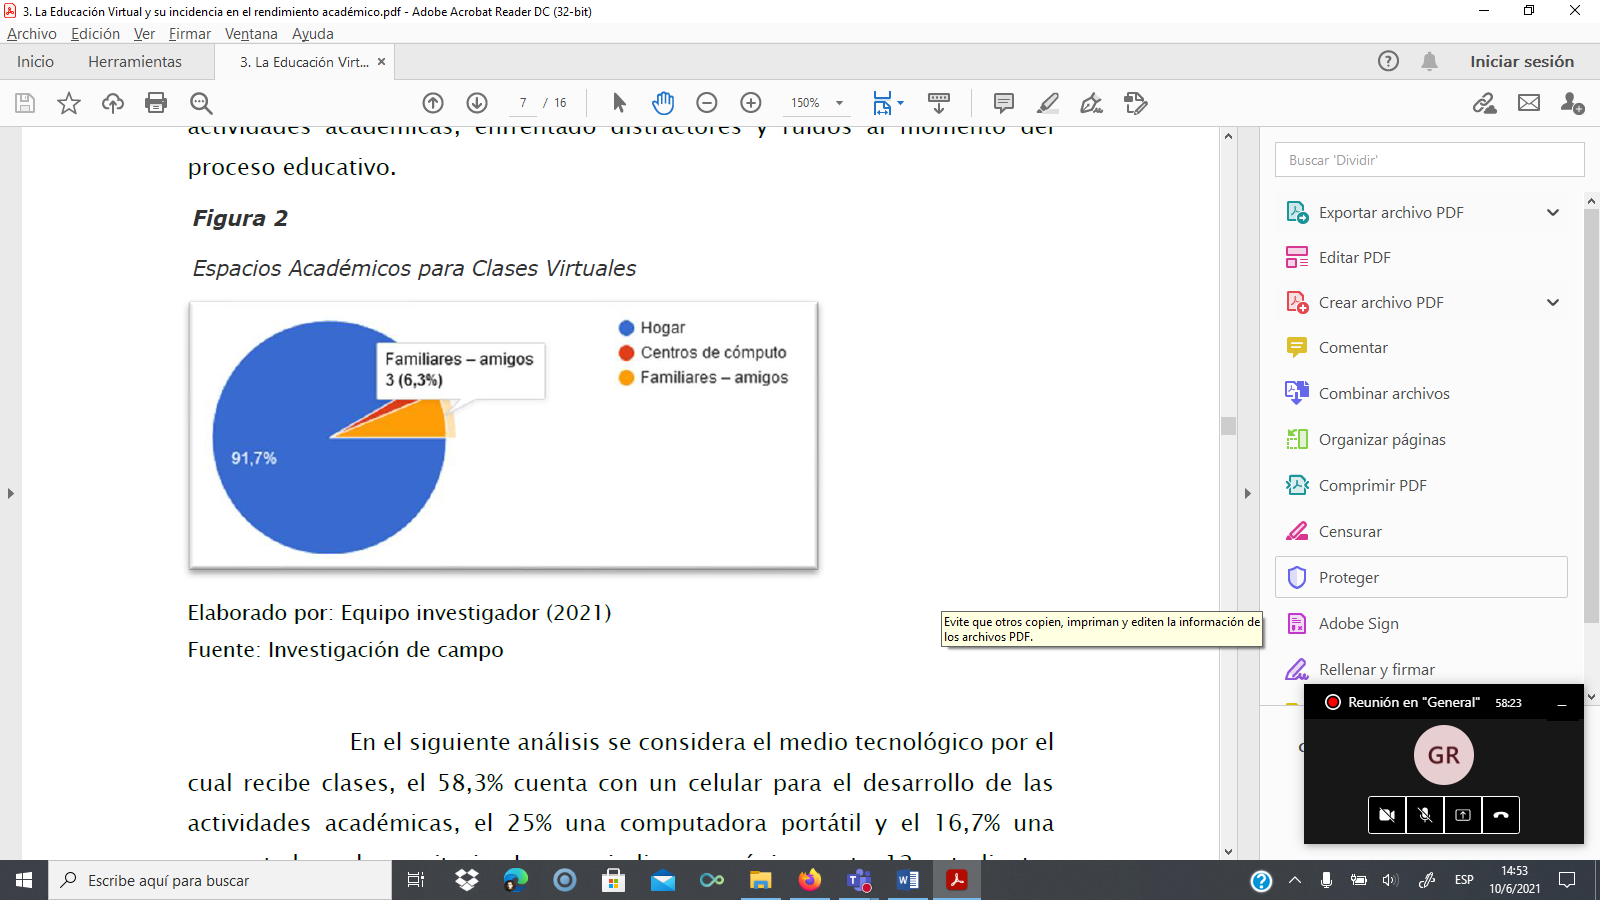The image size is (1600, 900).
Task: Open the help question mark icon
Action: (x=1388, y=61)
